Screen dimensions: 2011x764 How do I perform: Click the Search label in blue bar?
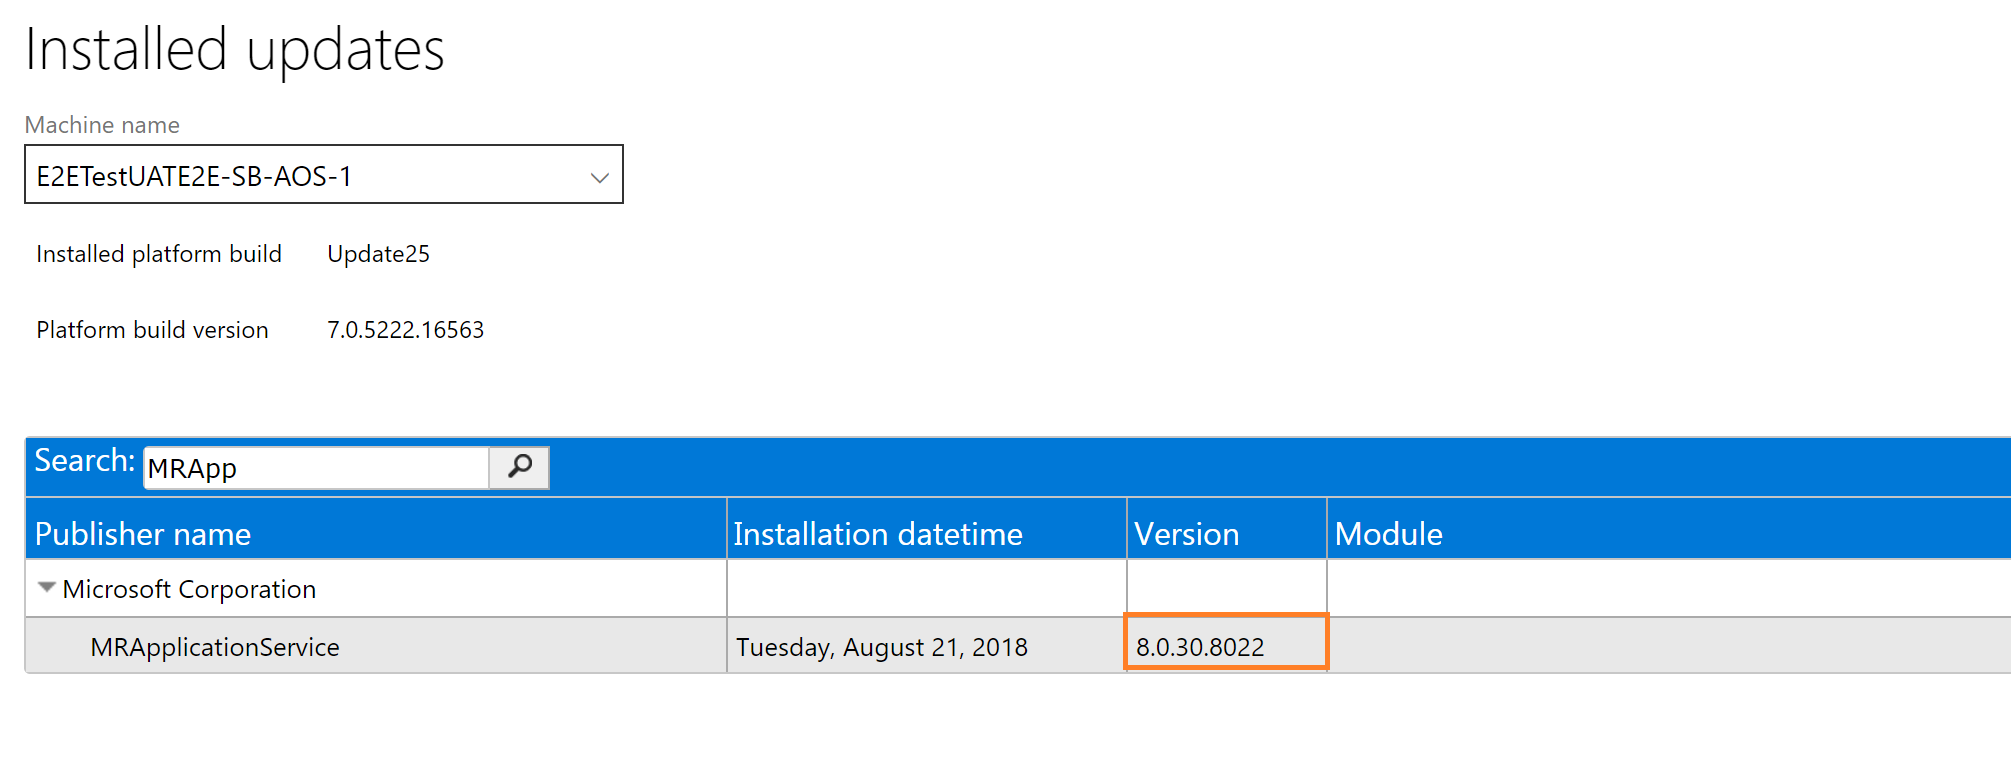[x=84, y=462]
